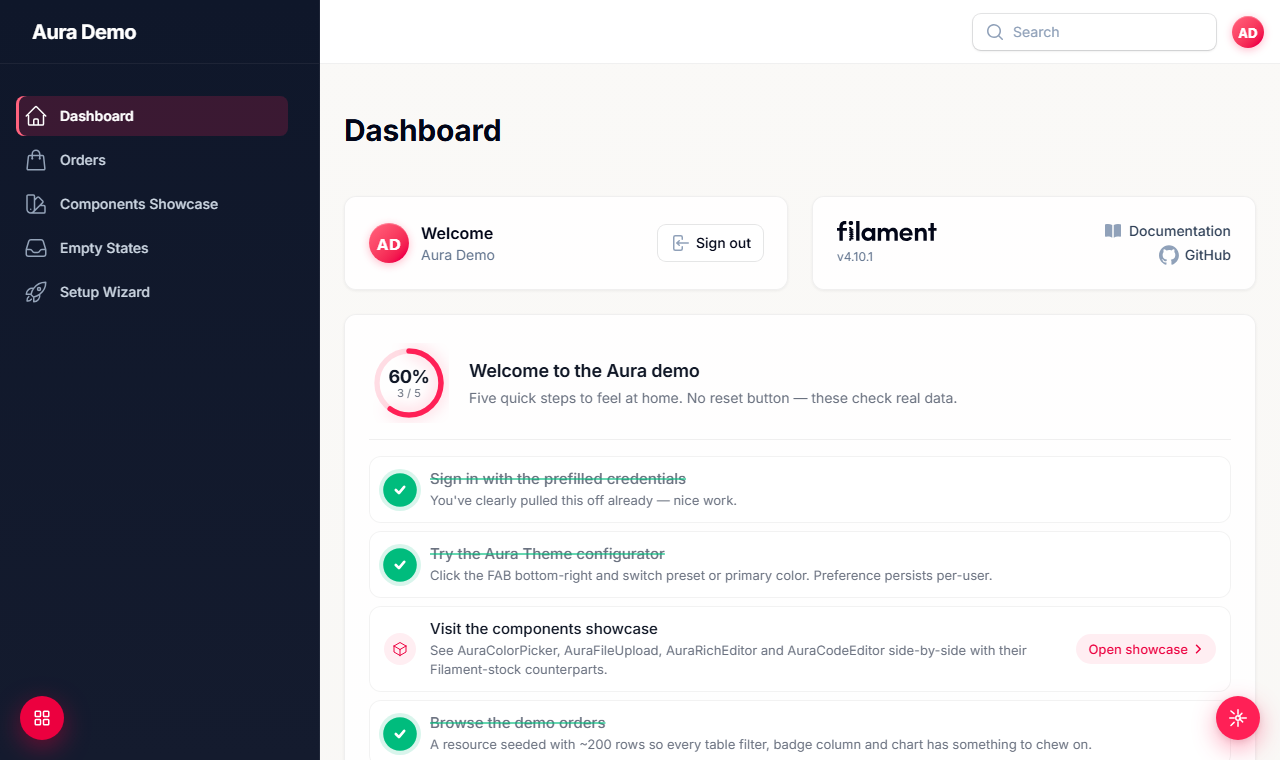Open the AD user avatar menu

1248,32
